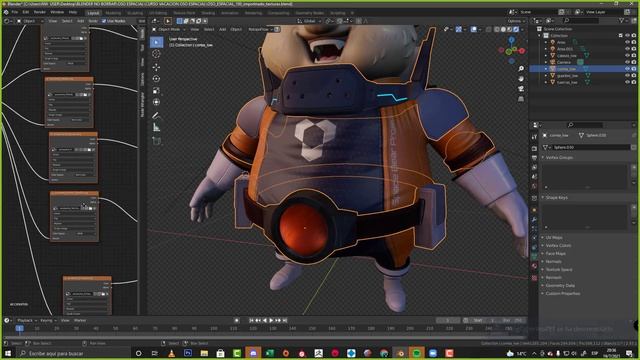Select the Transform tool in viewport toolbar
The image size is (640, 360).
pyautogui.click(x=156, y=102)
